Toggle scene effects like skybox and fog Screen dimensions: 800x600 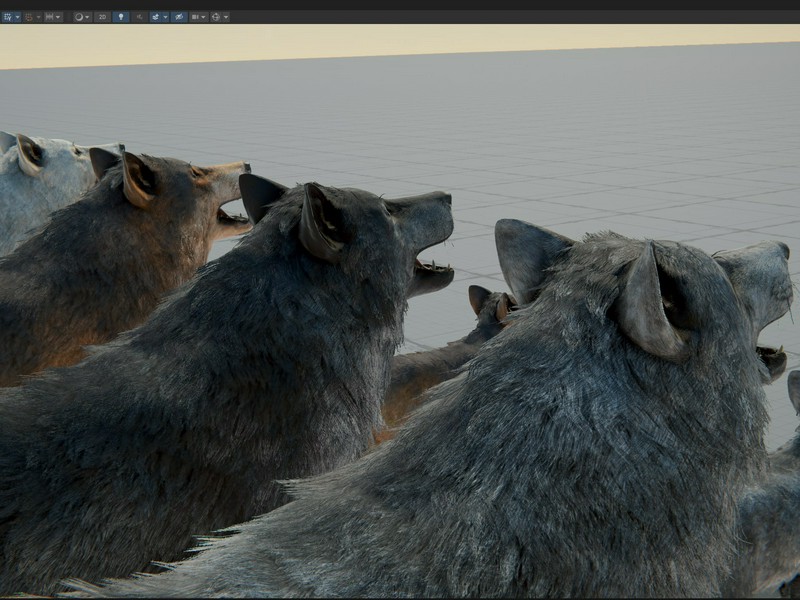156,17
